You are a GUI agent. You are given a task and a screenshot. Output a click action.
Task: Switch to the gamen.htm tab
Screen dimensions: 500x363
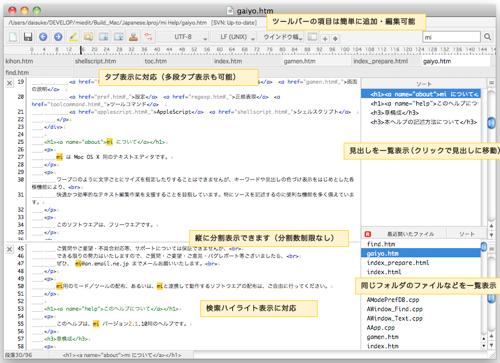[316, 61]
